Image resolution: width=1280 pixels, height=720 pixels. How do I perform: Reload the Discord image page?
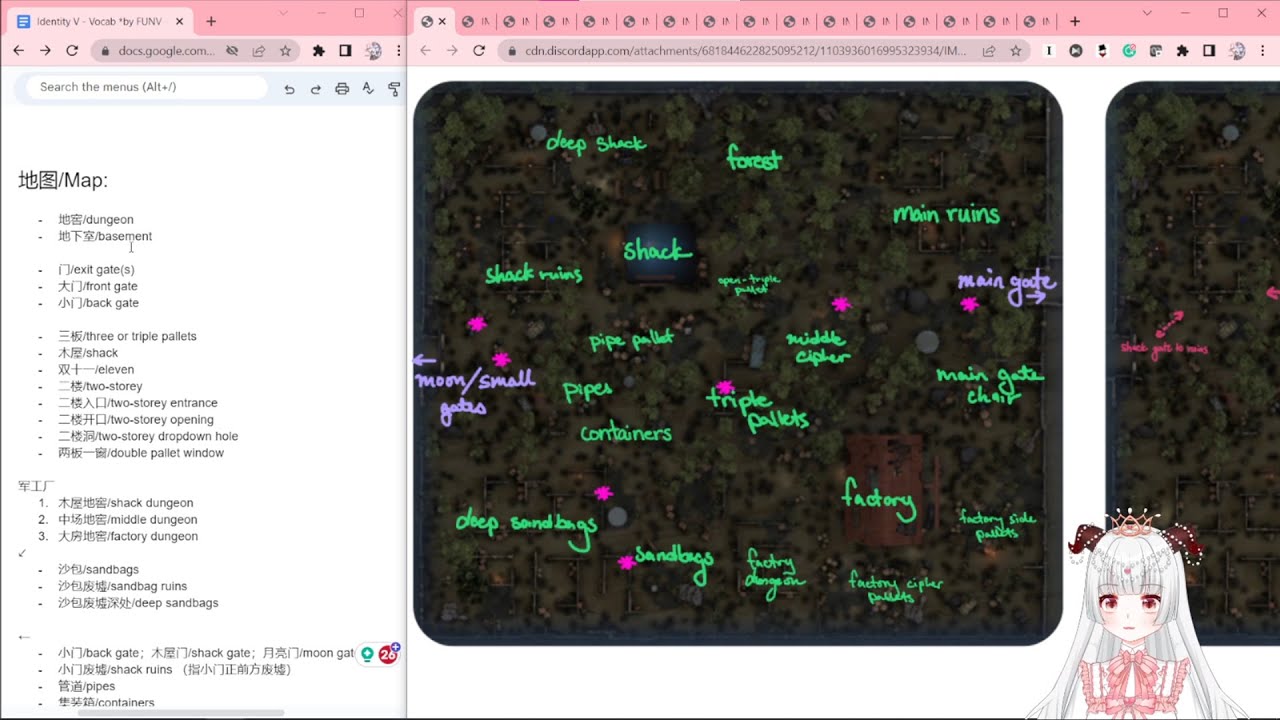(479, 50)
